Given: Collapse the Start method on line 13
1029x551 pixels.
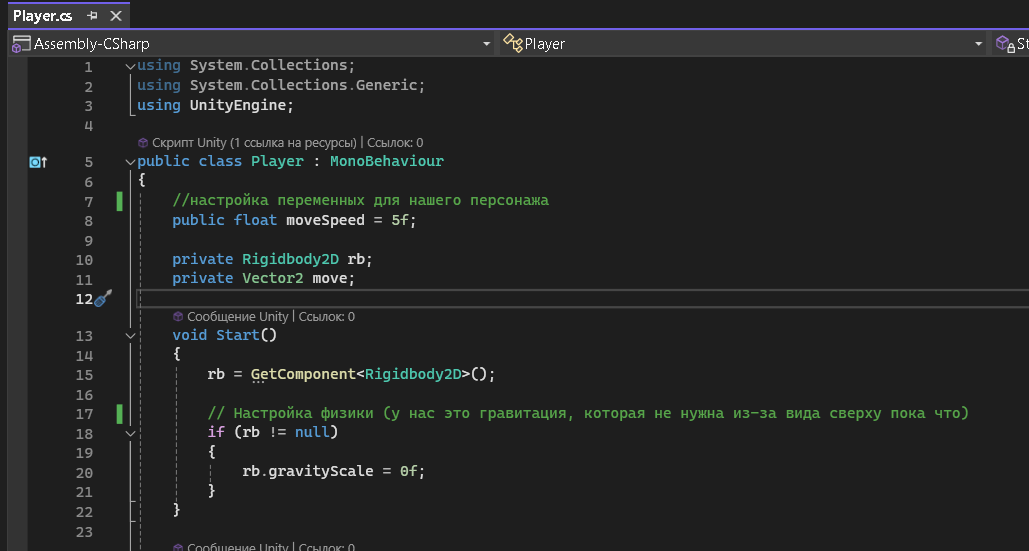Looking at the screenshot, I should point(131,336).
